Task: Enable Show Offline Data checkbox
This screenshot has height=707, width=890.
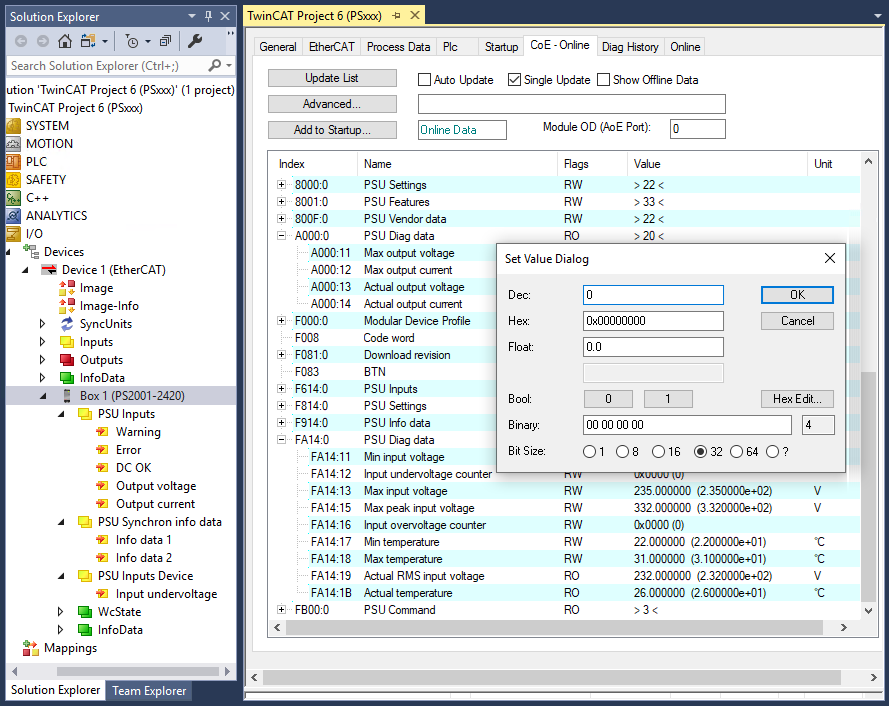Action: click(x=603, y=79)
